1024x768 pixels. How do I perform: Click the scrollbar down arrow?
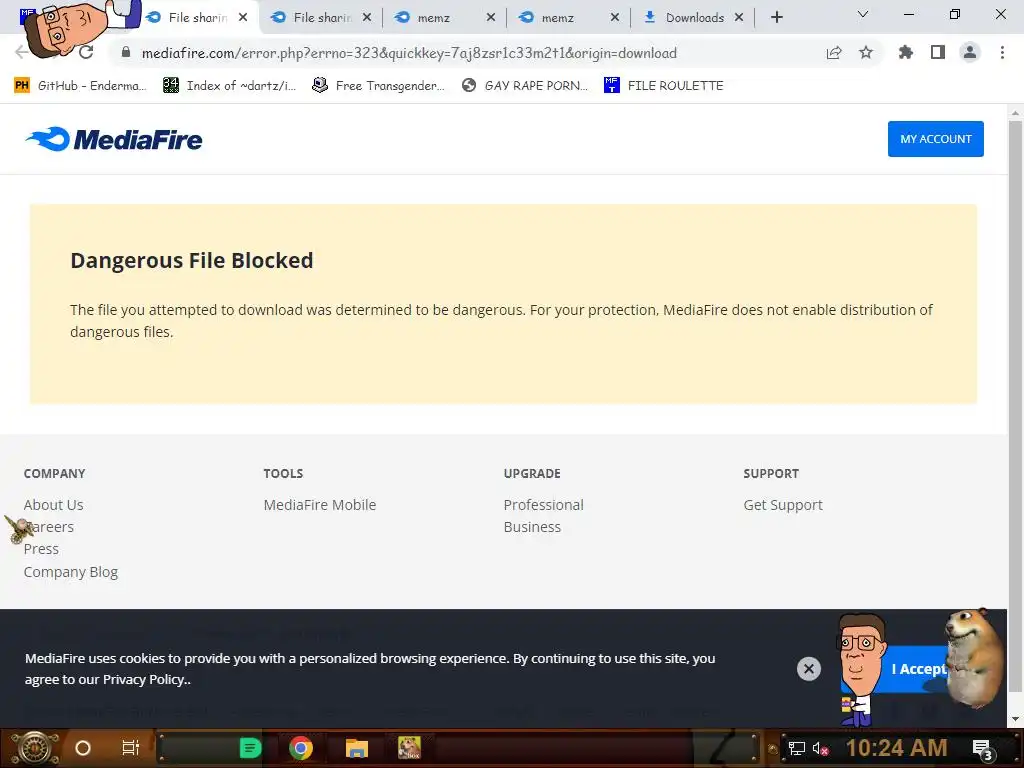point(1015,719)
